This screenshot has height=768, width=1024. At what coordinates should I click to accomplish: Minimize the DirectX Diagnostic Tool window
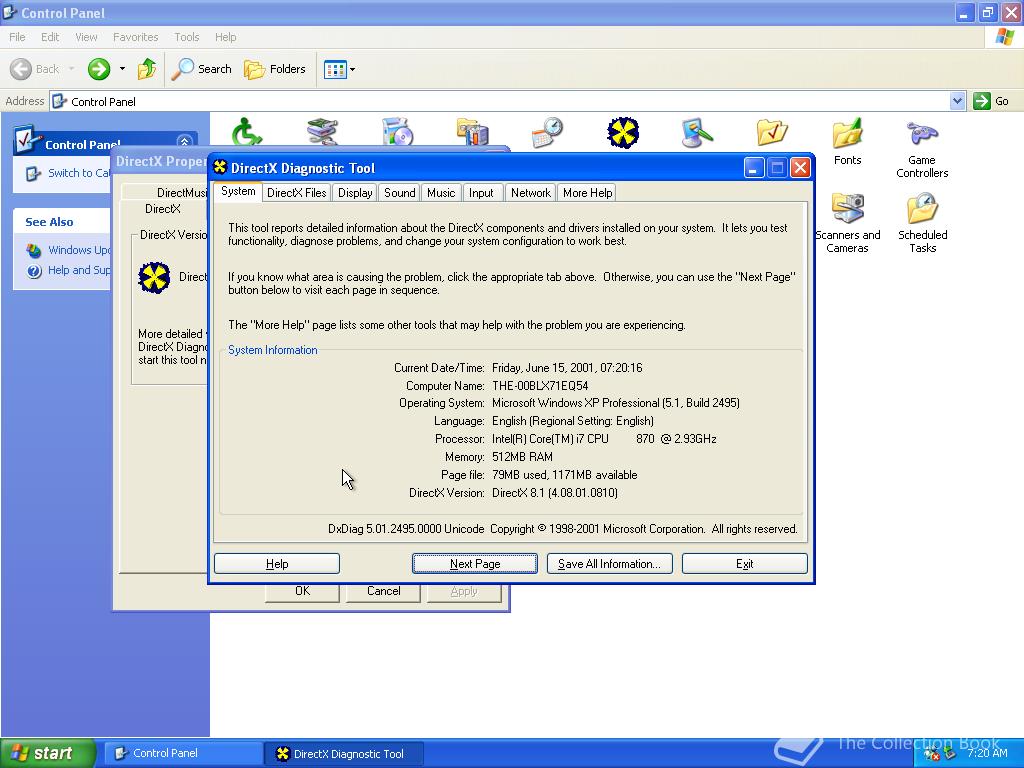coord(754,168)
